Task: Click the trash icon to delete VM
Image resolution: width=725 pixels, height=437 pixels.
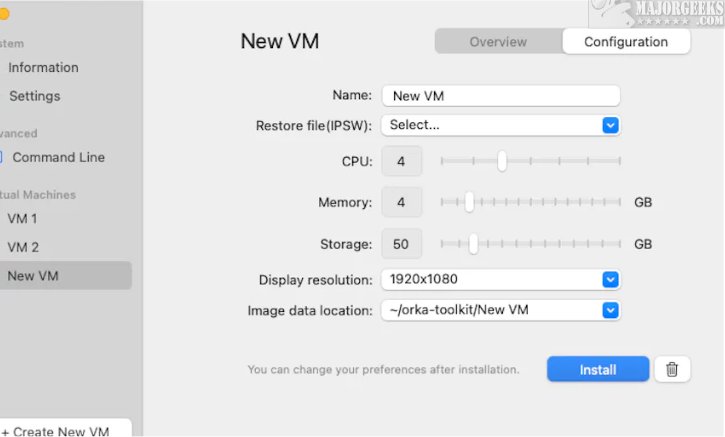Action: tap(672, 369)
